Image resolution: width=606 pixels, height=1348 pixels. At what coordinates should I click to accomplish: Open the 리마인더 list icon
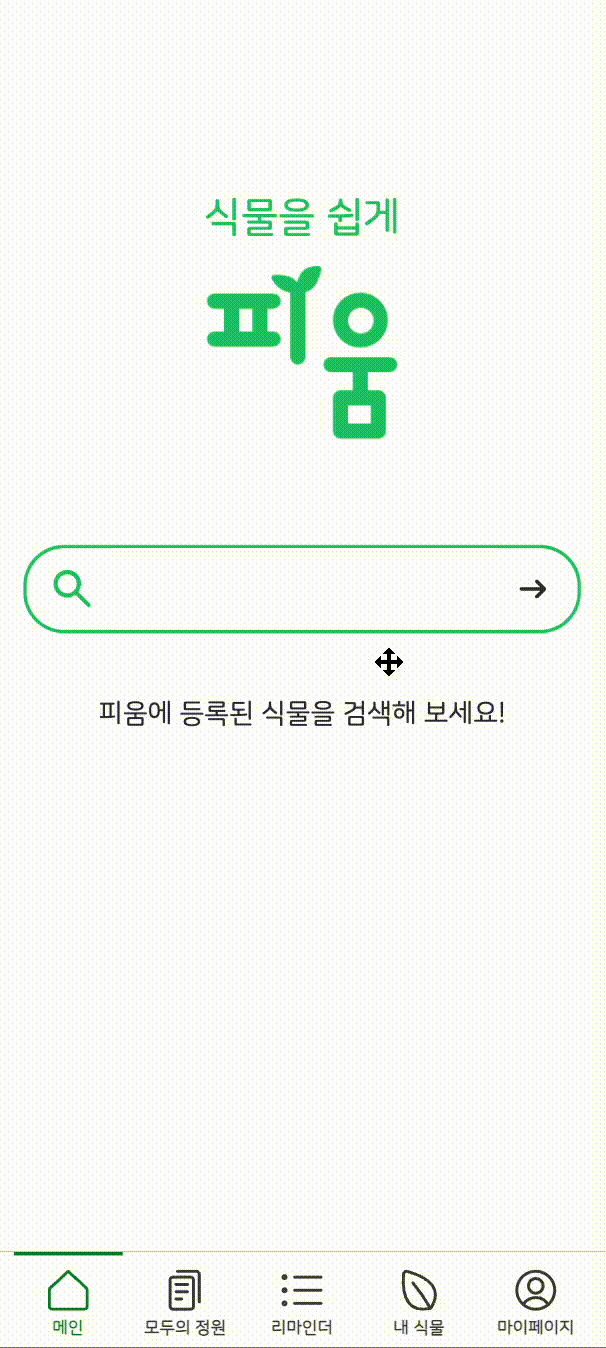(x=302, y=1290)
